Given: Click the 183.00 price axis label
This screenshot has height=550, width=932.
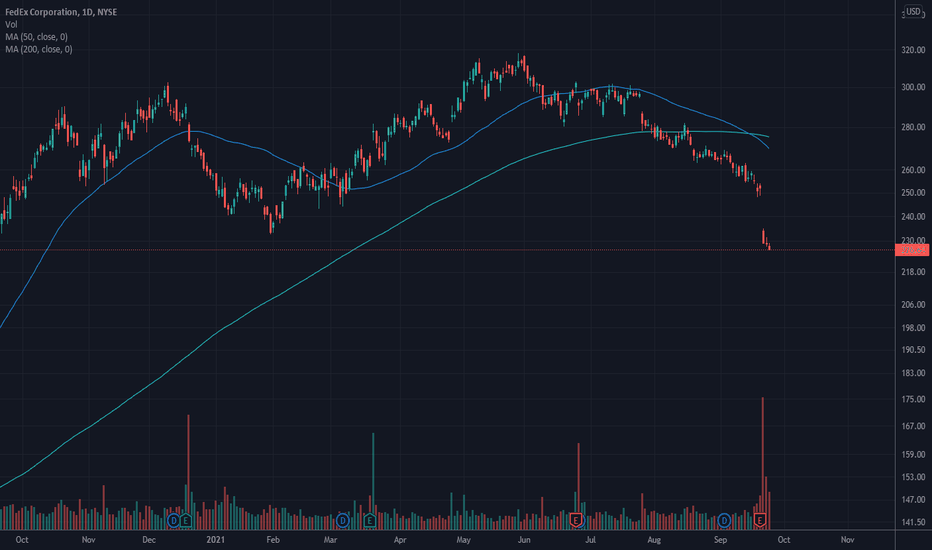Looking at the screenshot, I should coord(913,373).
